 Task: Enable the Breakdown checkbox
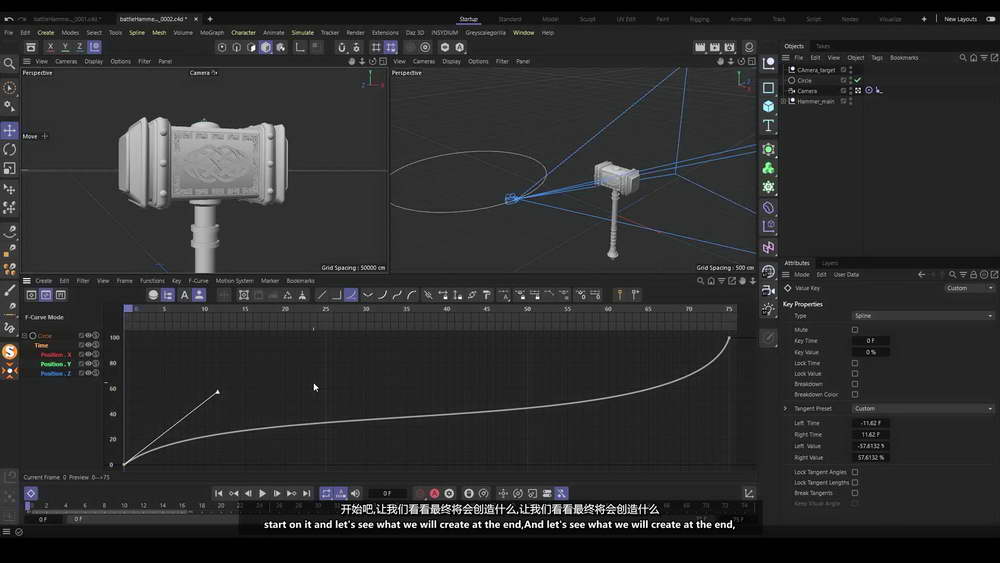[855, 384]
